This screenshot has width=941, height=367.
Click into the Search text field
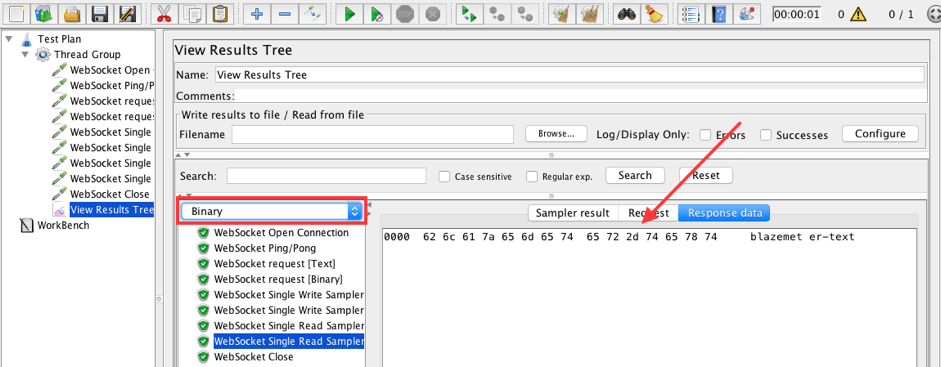[326, 176]
